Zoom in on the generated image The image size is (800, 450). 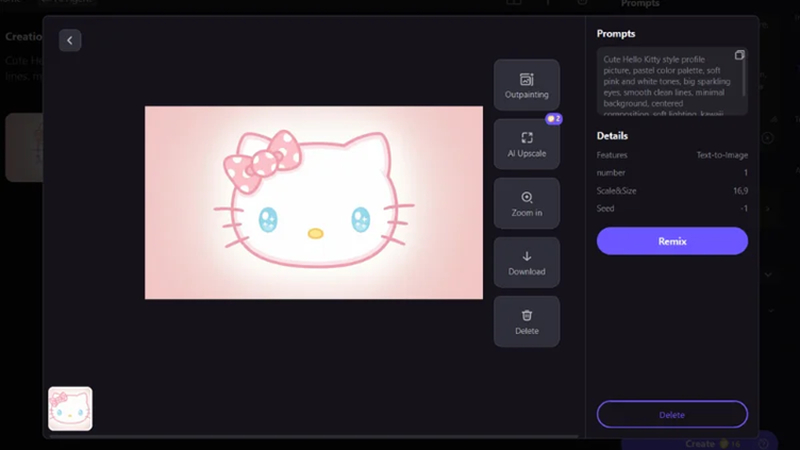click(x=527, y=203)
